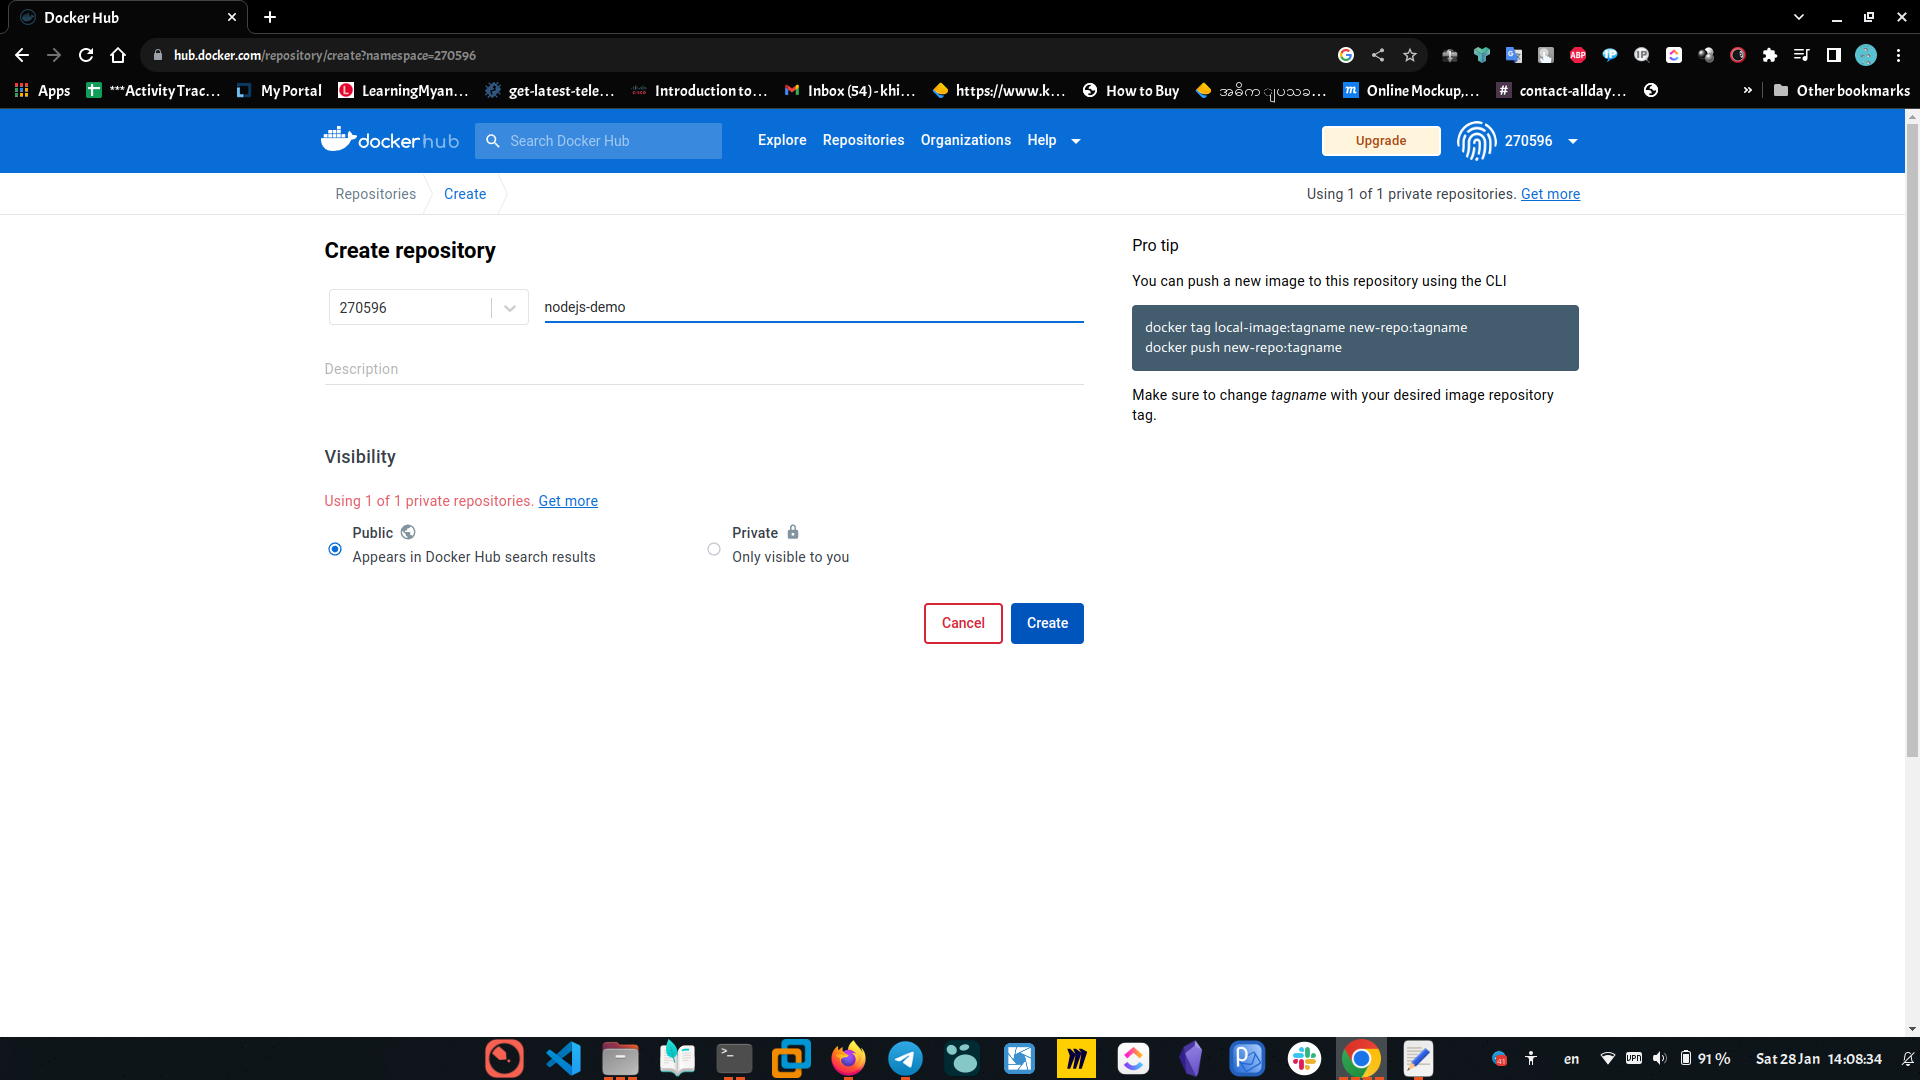Launch Visual Studio Code from the taskbar
This screenshot has width=1920, height=1080.
coord(563,1058)
